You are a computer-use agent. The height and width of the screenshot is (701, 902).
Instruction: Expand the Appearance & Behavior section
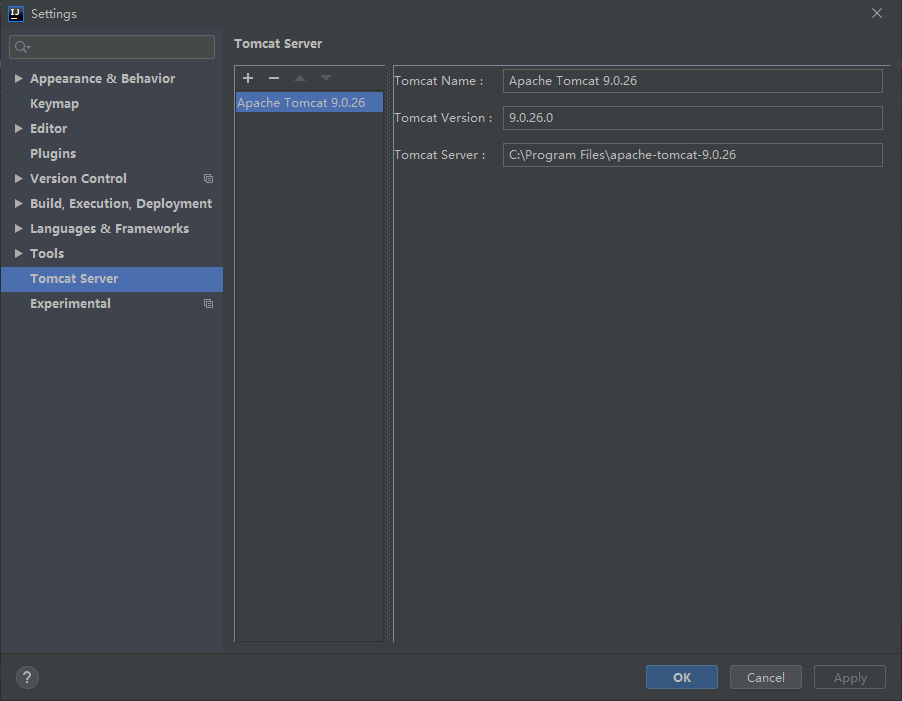(x=18, y=78)
